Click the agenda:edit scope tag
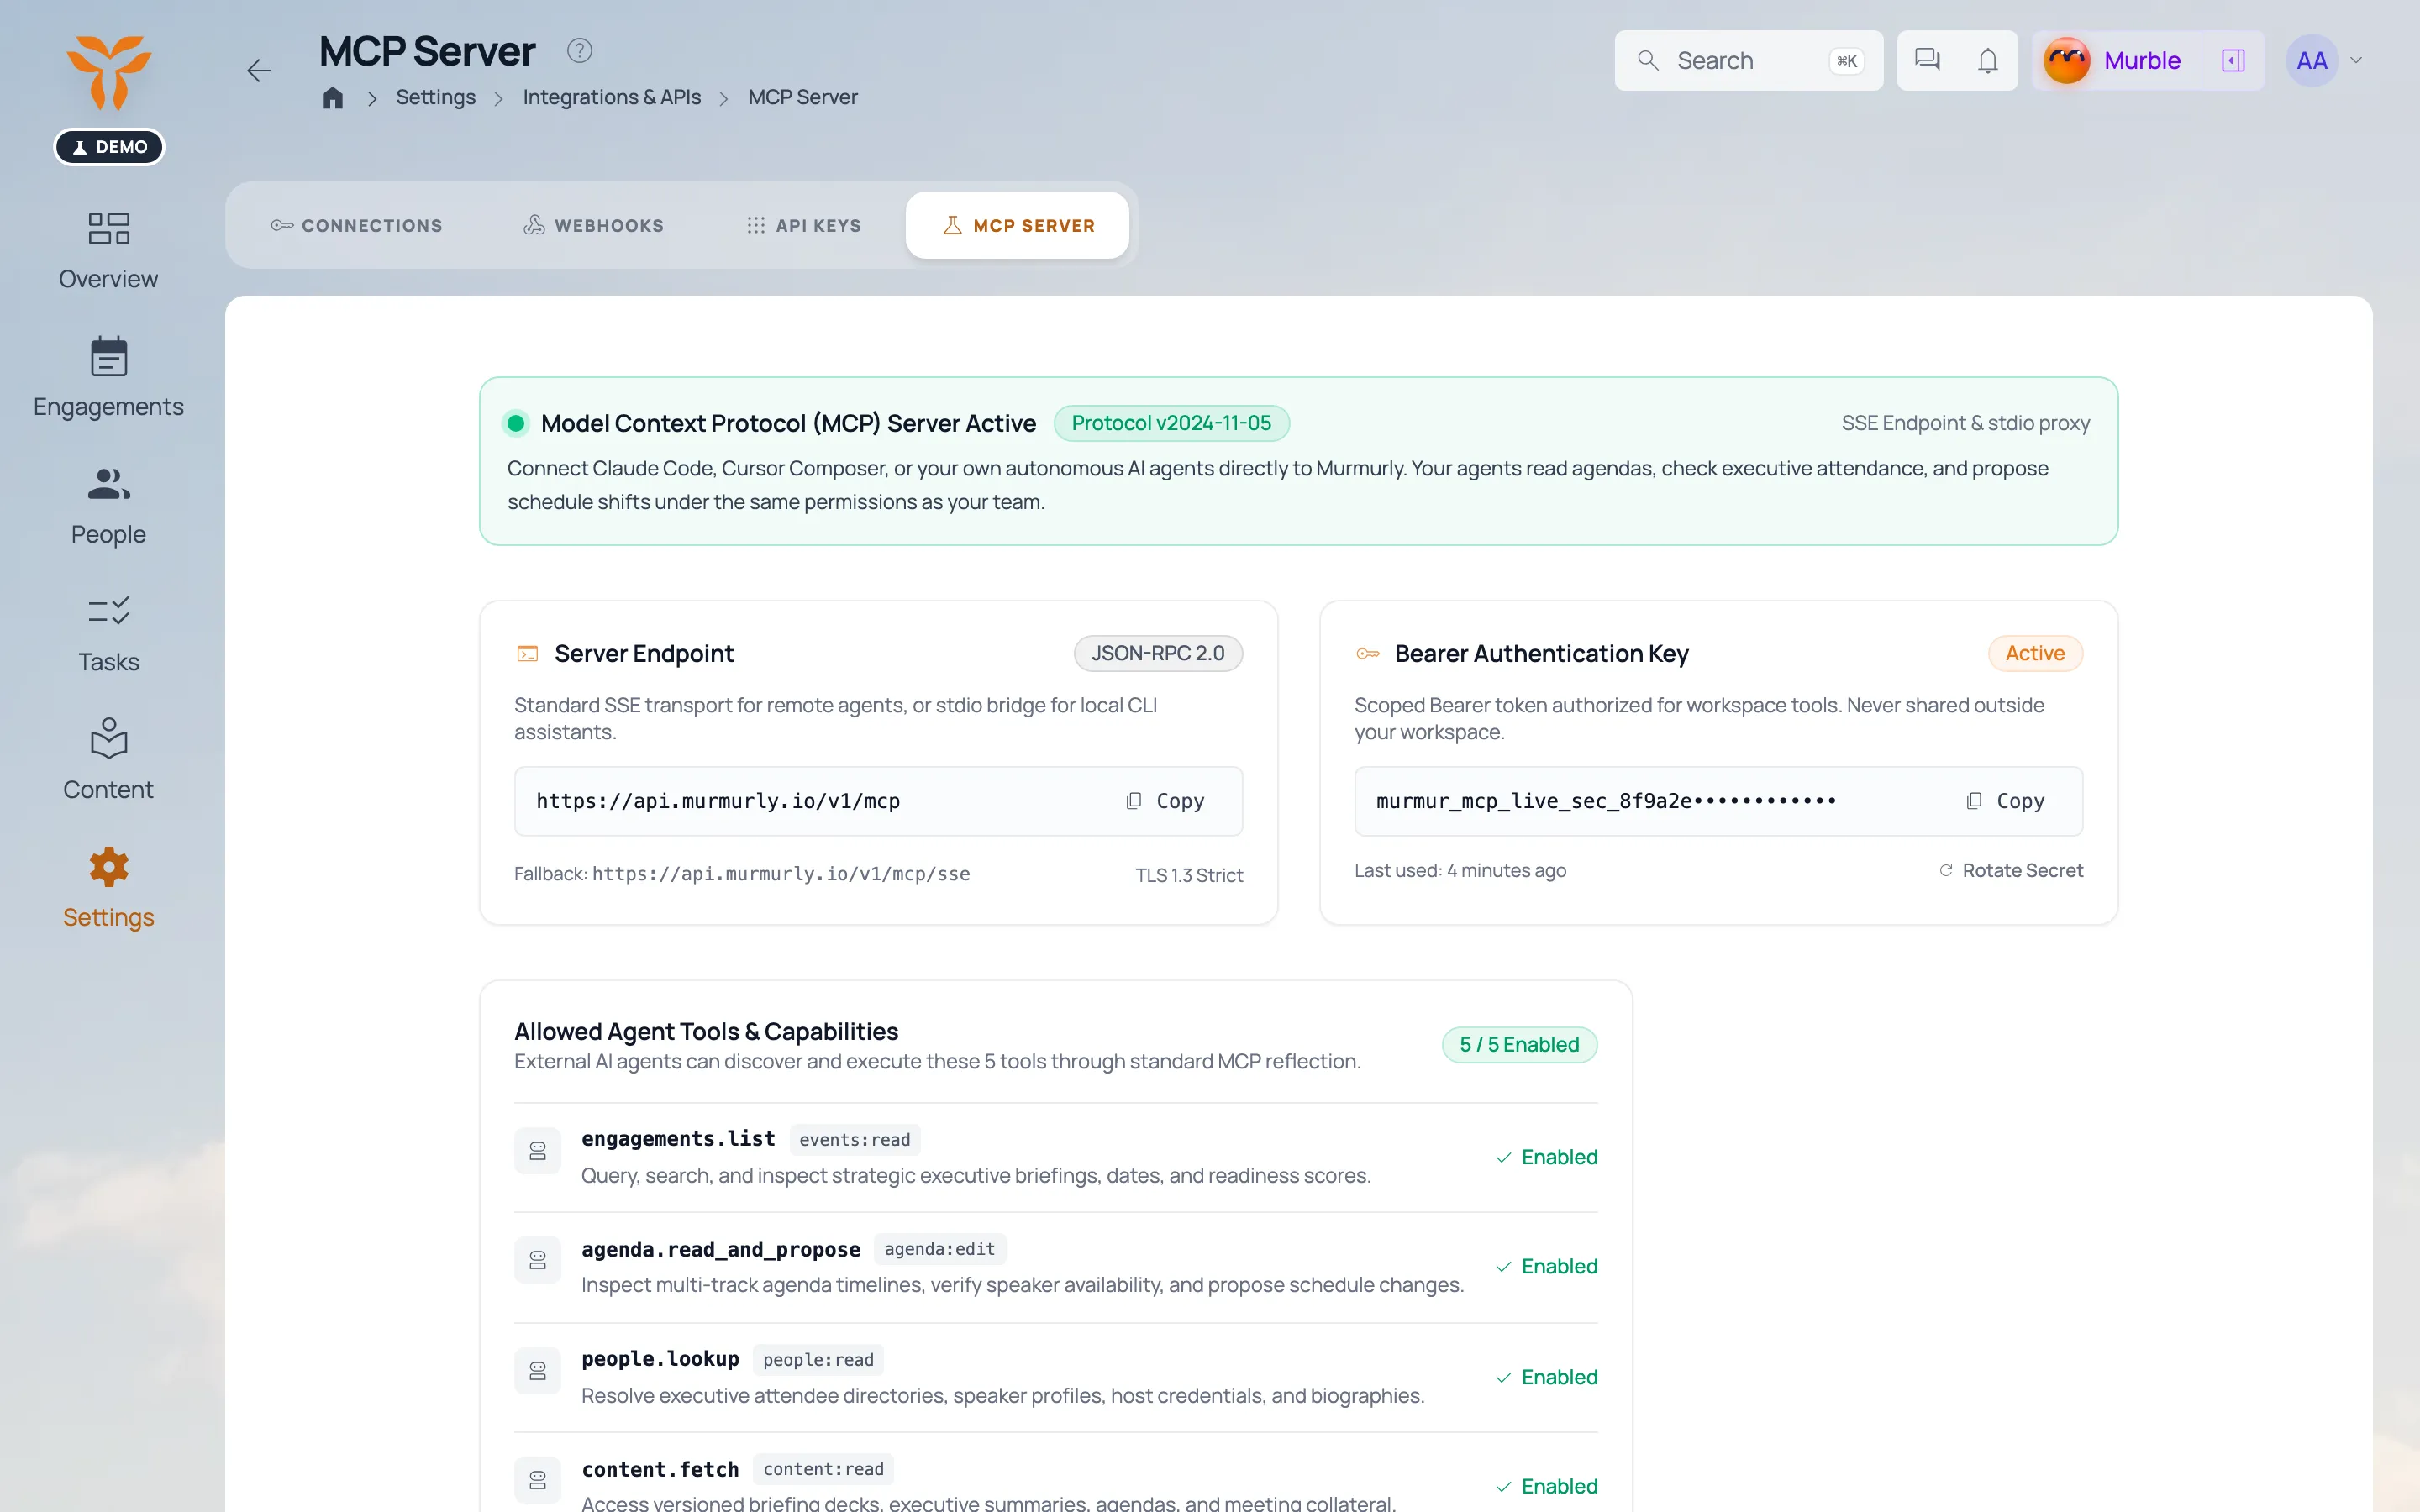2420x1512 pixels. click(x=940, y=1249)
